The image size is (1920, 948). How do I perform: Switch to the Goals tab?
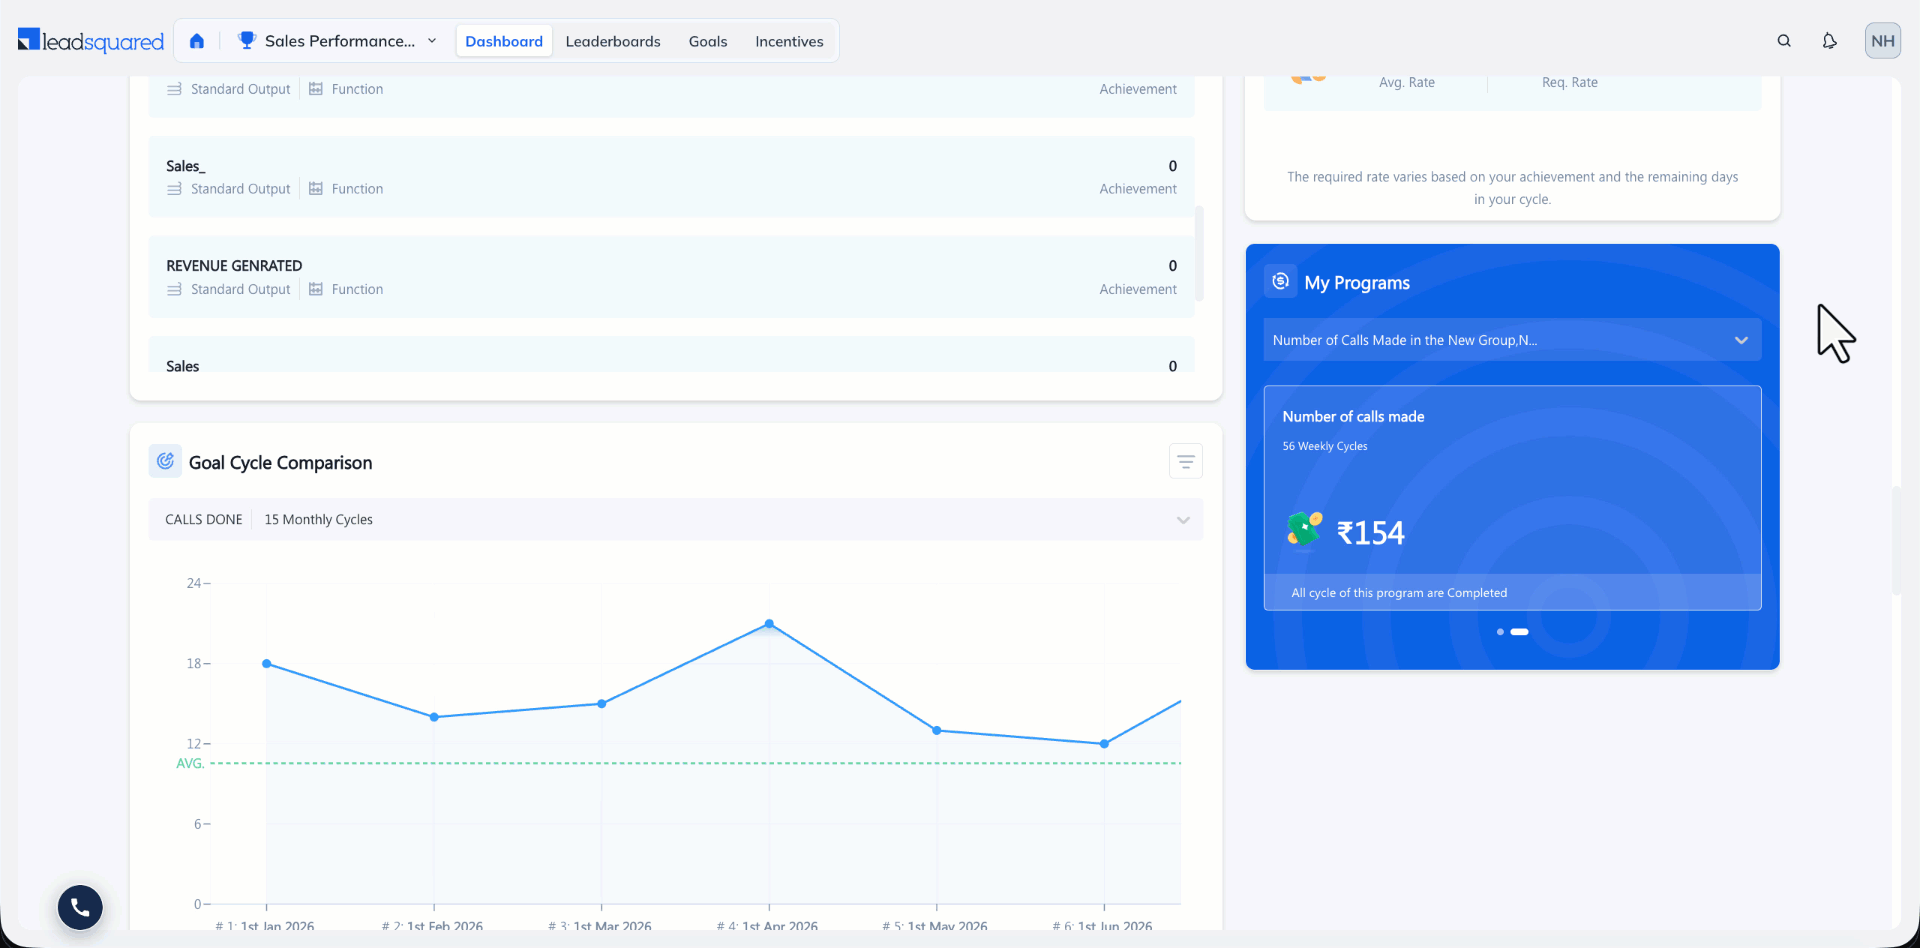tap(708, 41)
